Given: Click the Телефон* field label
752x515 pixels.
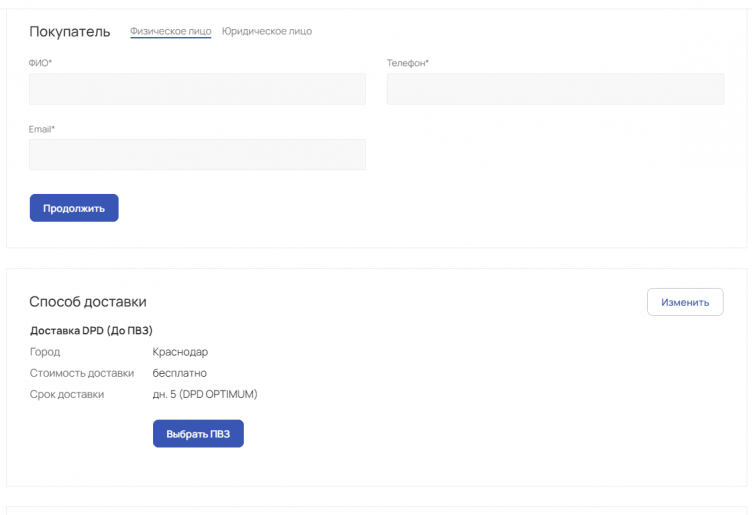Looking at the screenshot, I should 408,63.
